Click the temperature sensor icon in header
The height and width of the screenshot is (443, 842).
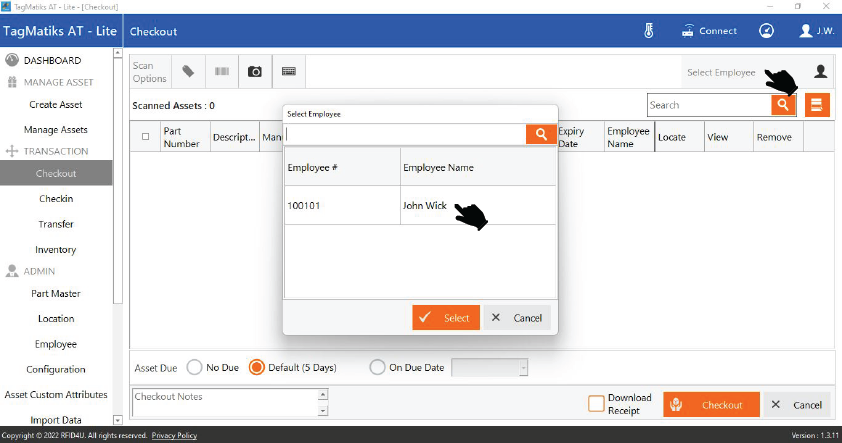click(x=648, y=31)
